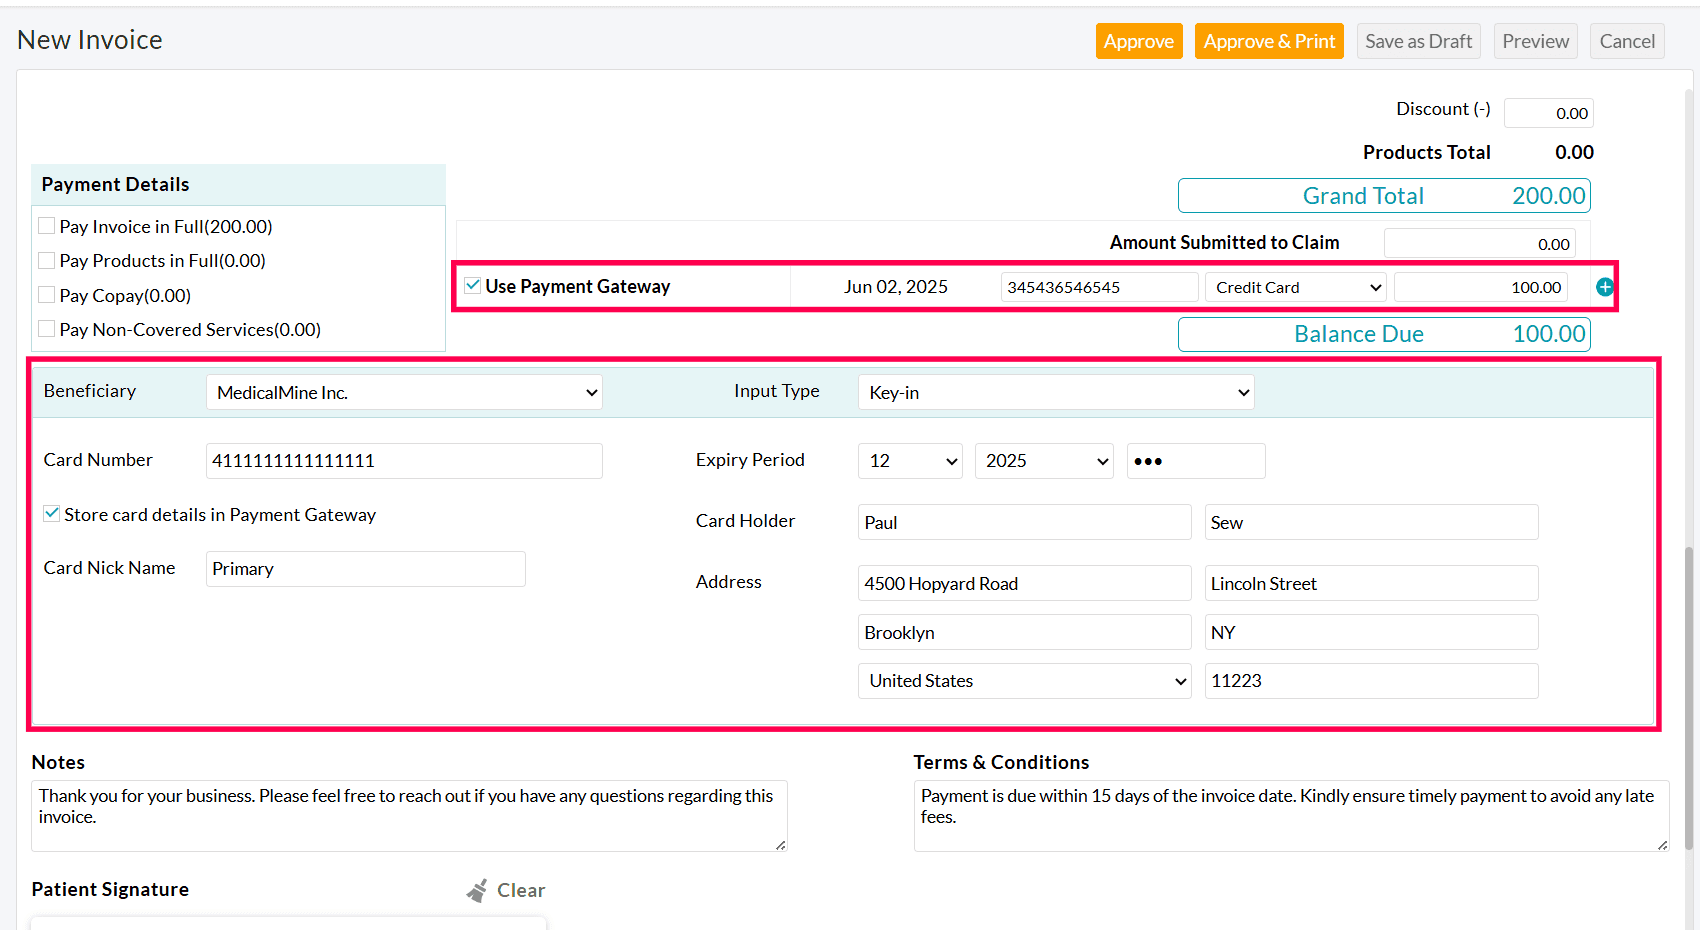Check the Pay Copay option
Image resolution: width=1700 pixels, height=930 pixels.
click(x=46, y=294)
